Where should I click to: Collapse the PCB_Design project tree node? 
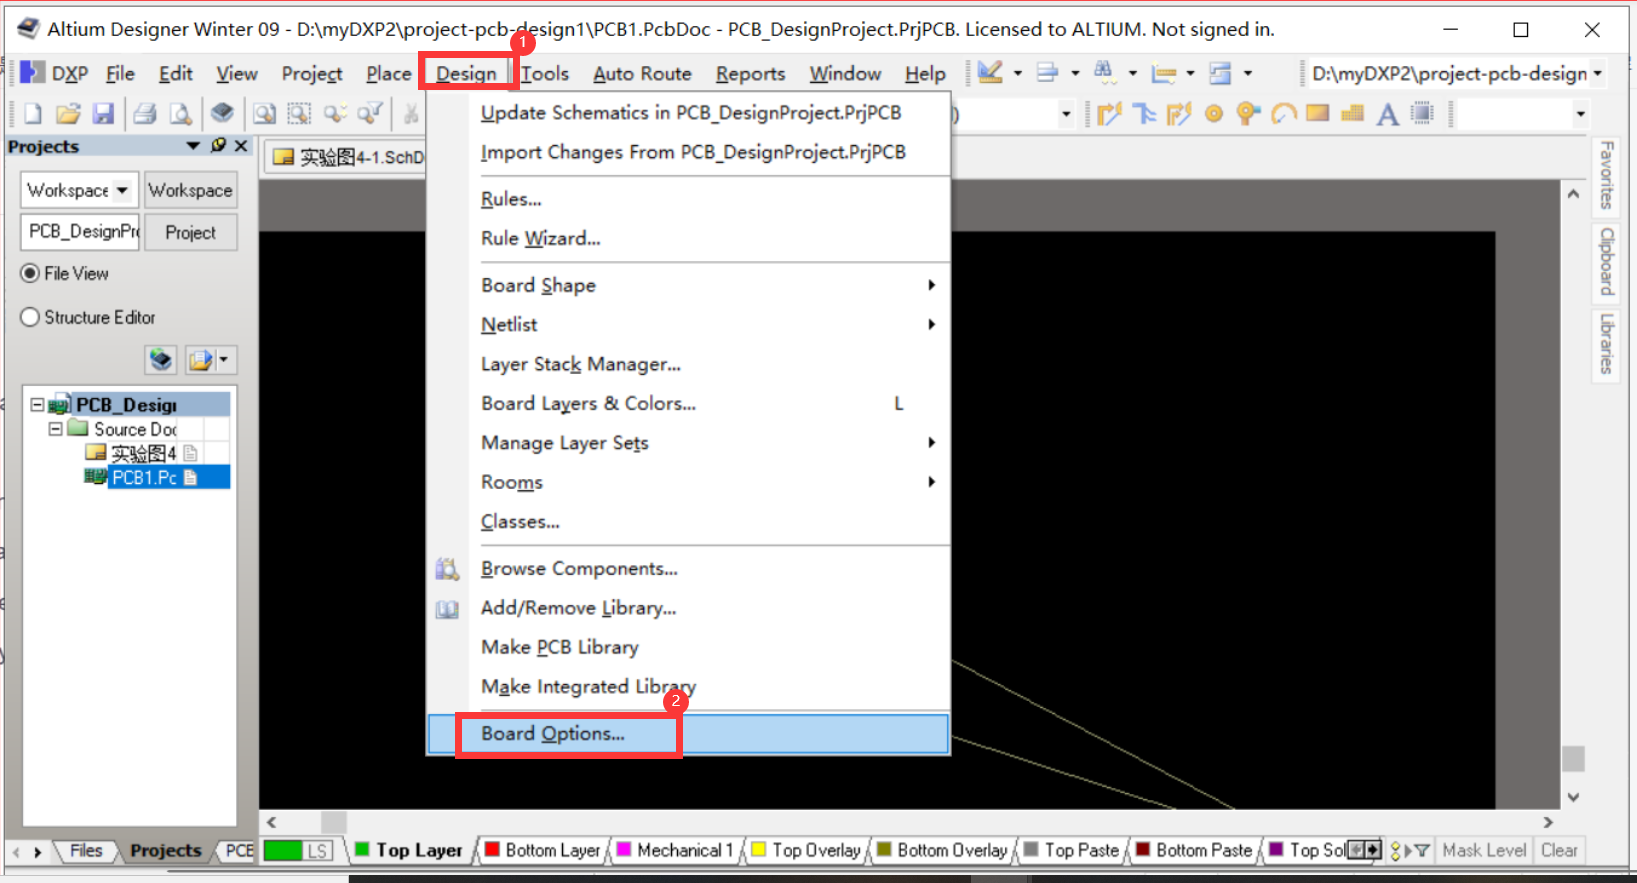tap(37, 404)
